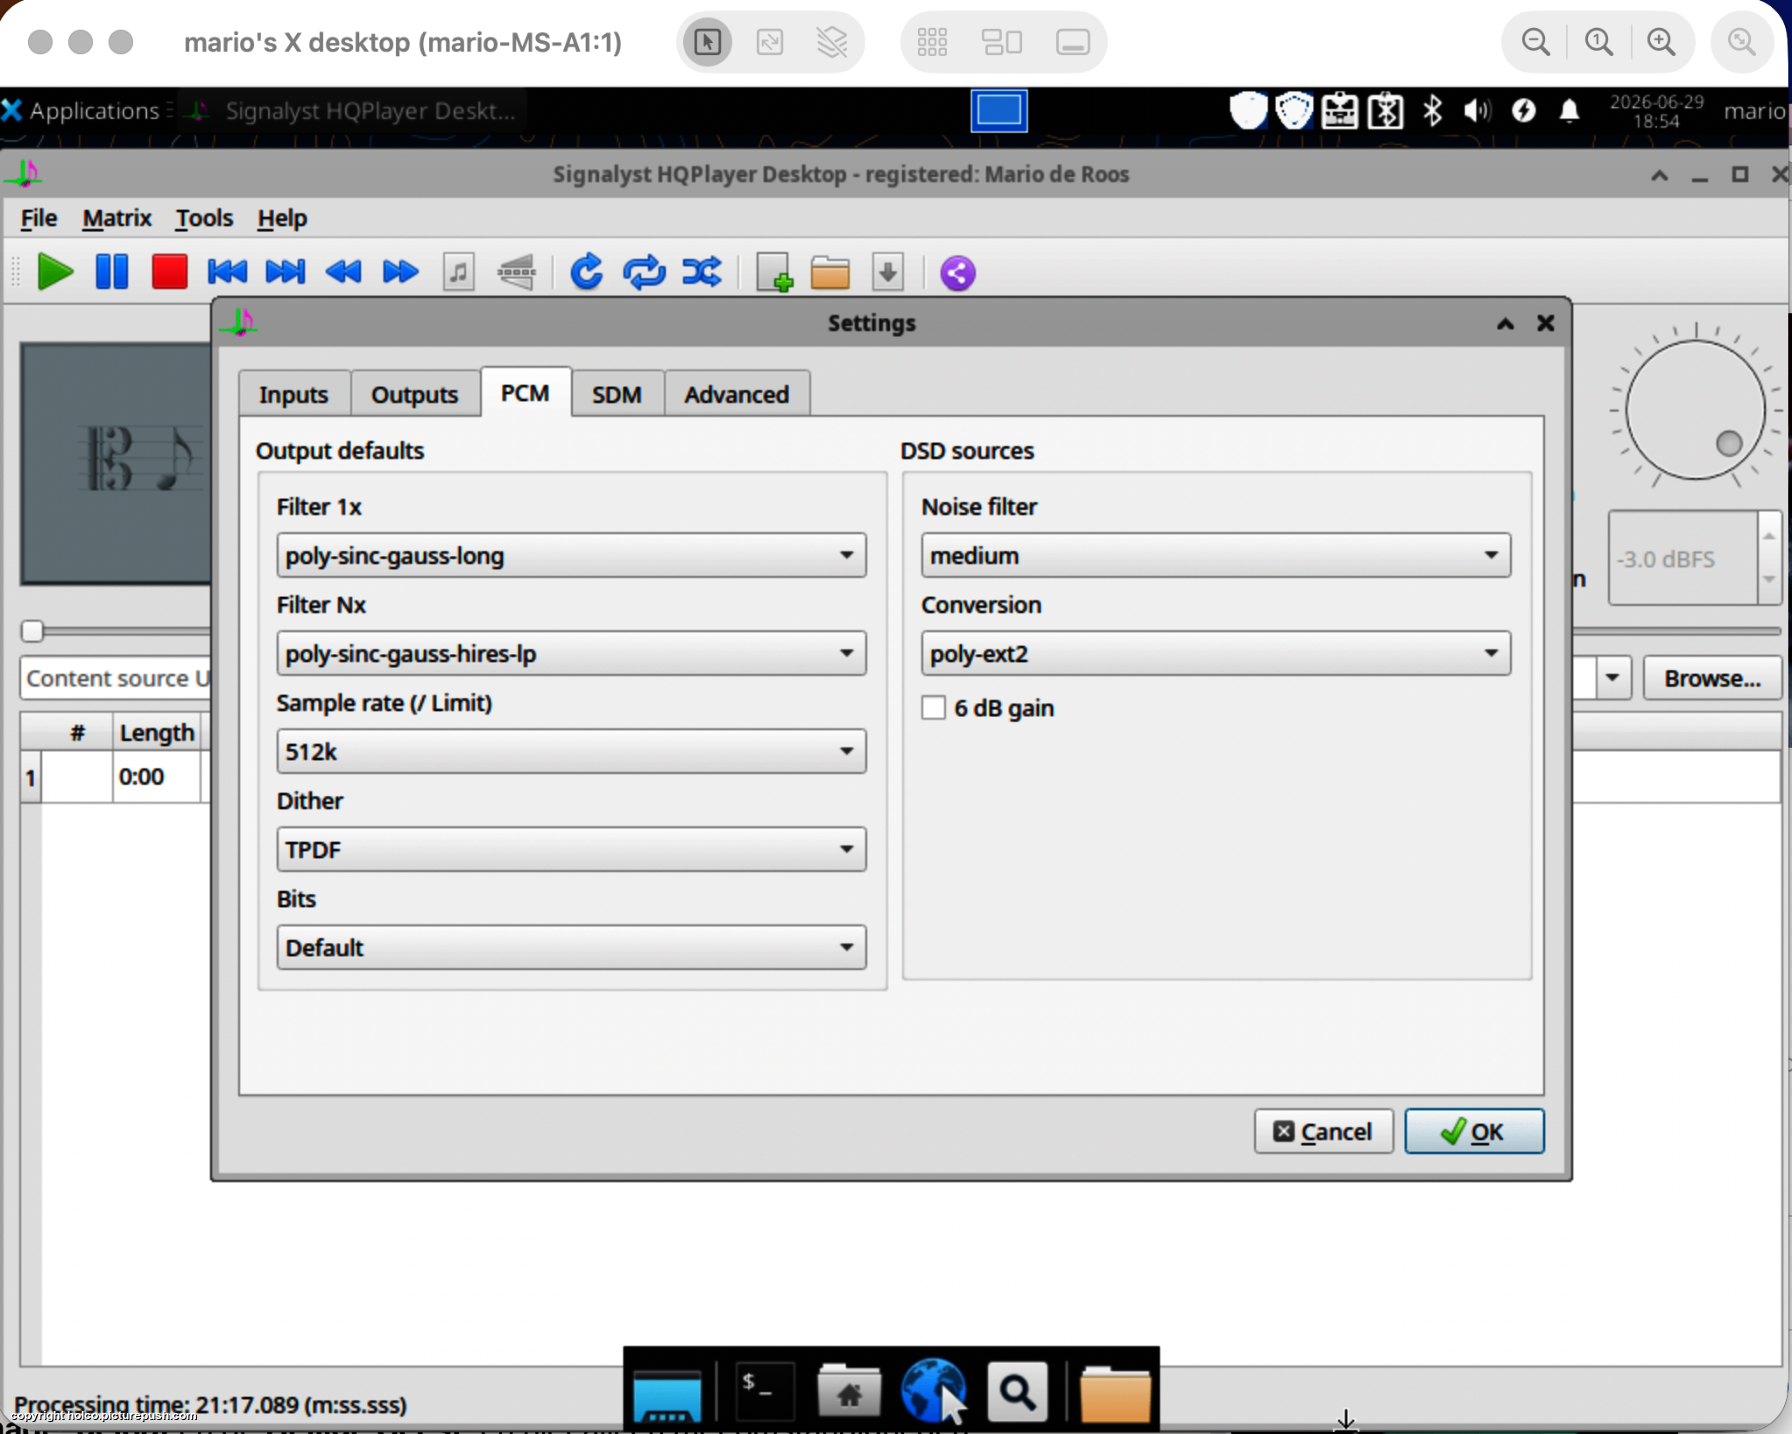Viewport: 1792px width, 1434px height.
Task: Click the music note icon in toolbar
Action: click(458, 272)
